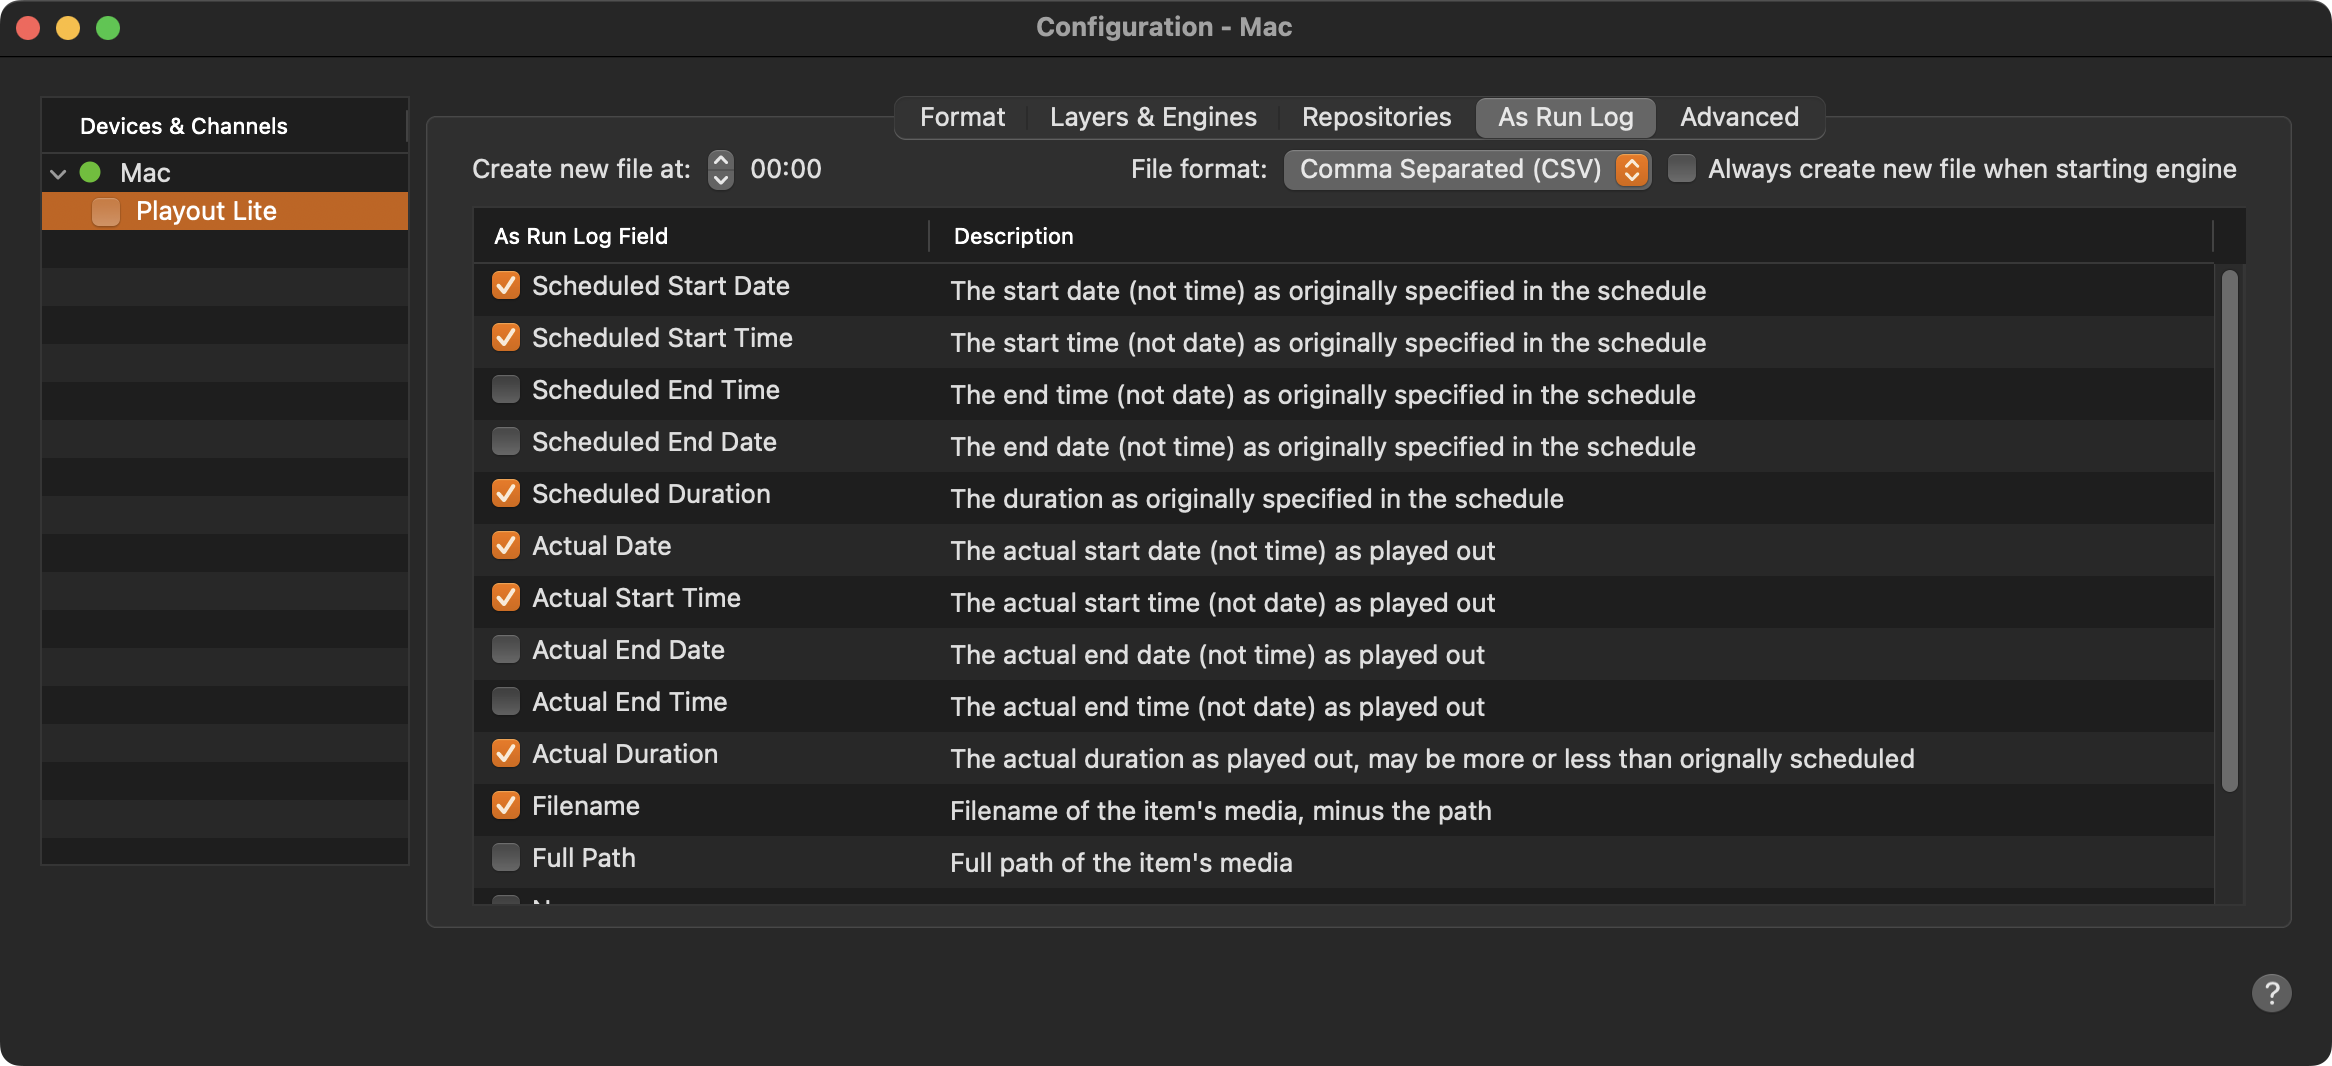
Task: Click the help question mark button
Action: (x=2271, y=993)
